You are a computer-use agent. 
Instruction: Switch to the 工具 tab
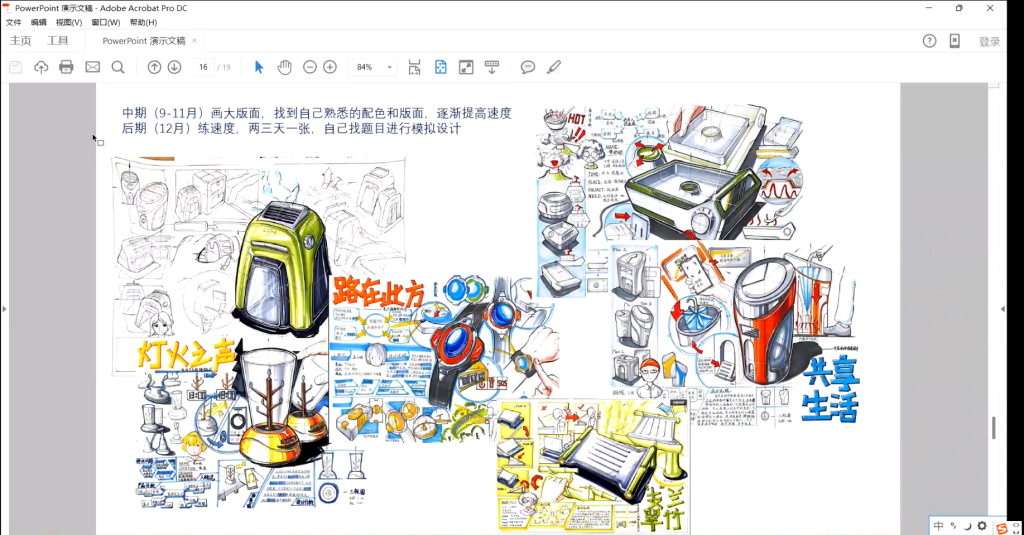58,41
